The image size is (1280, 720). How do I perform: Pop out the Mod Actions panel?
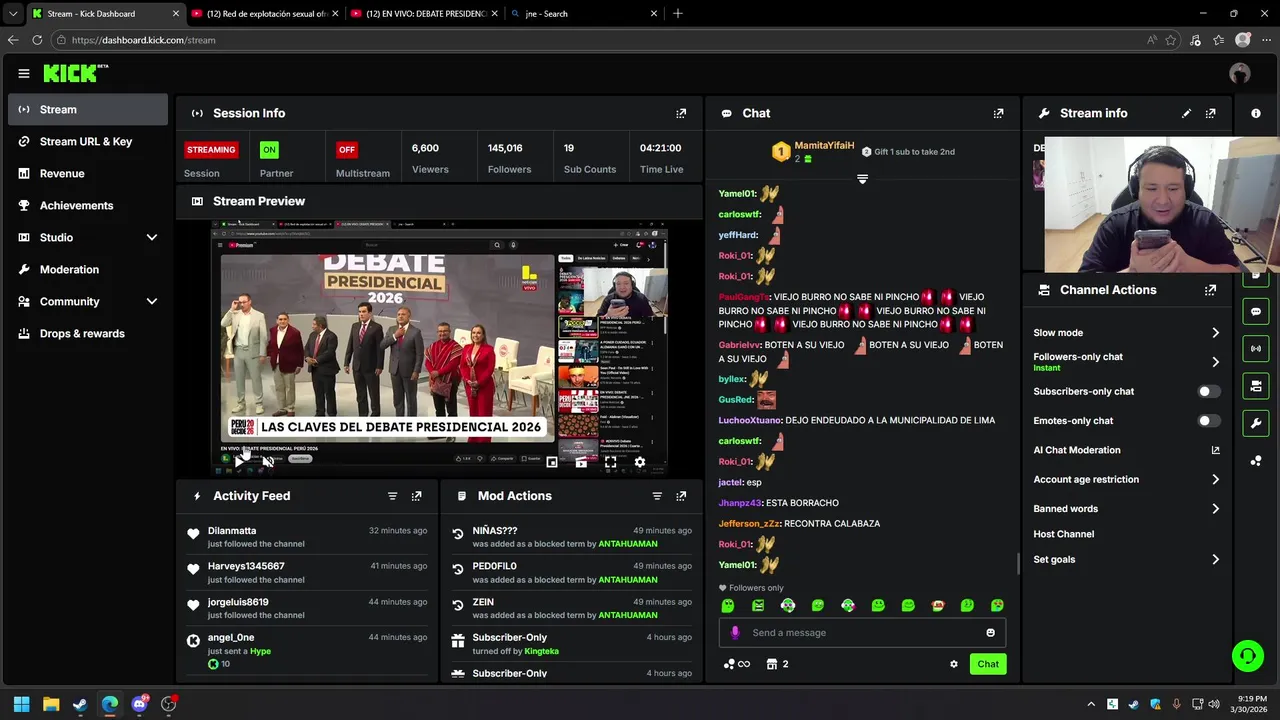tap(681, 496)
